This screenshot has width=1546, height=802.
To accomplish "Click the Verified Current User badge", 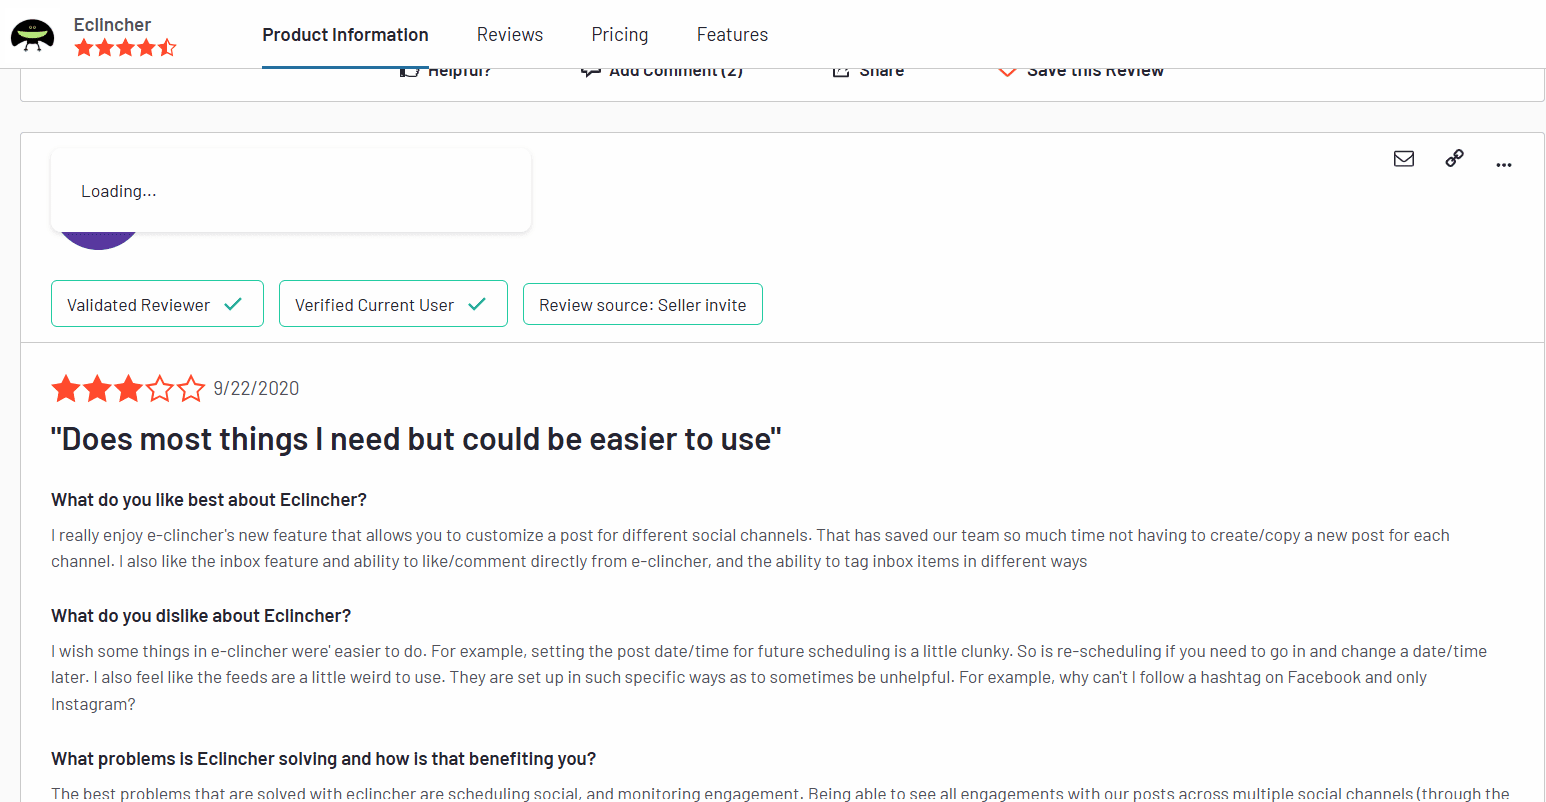I will click(392, 304).
